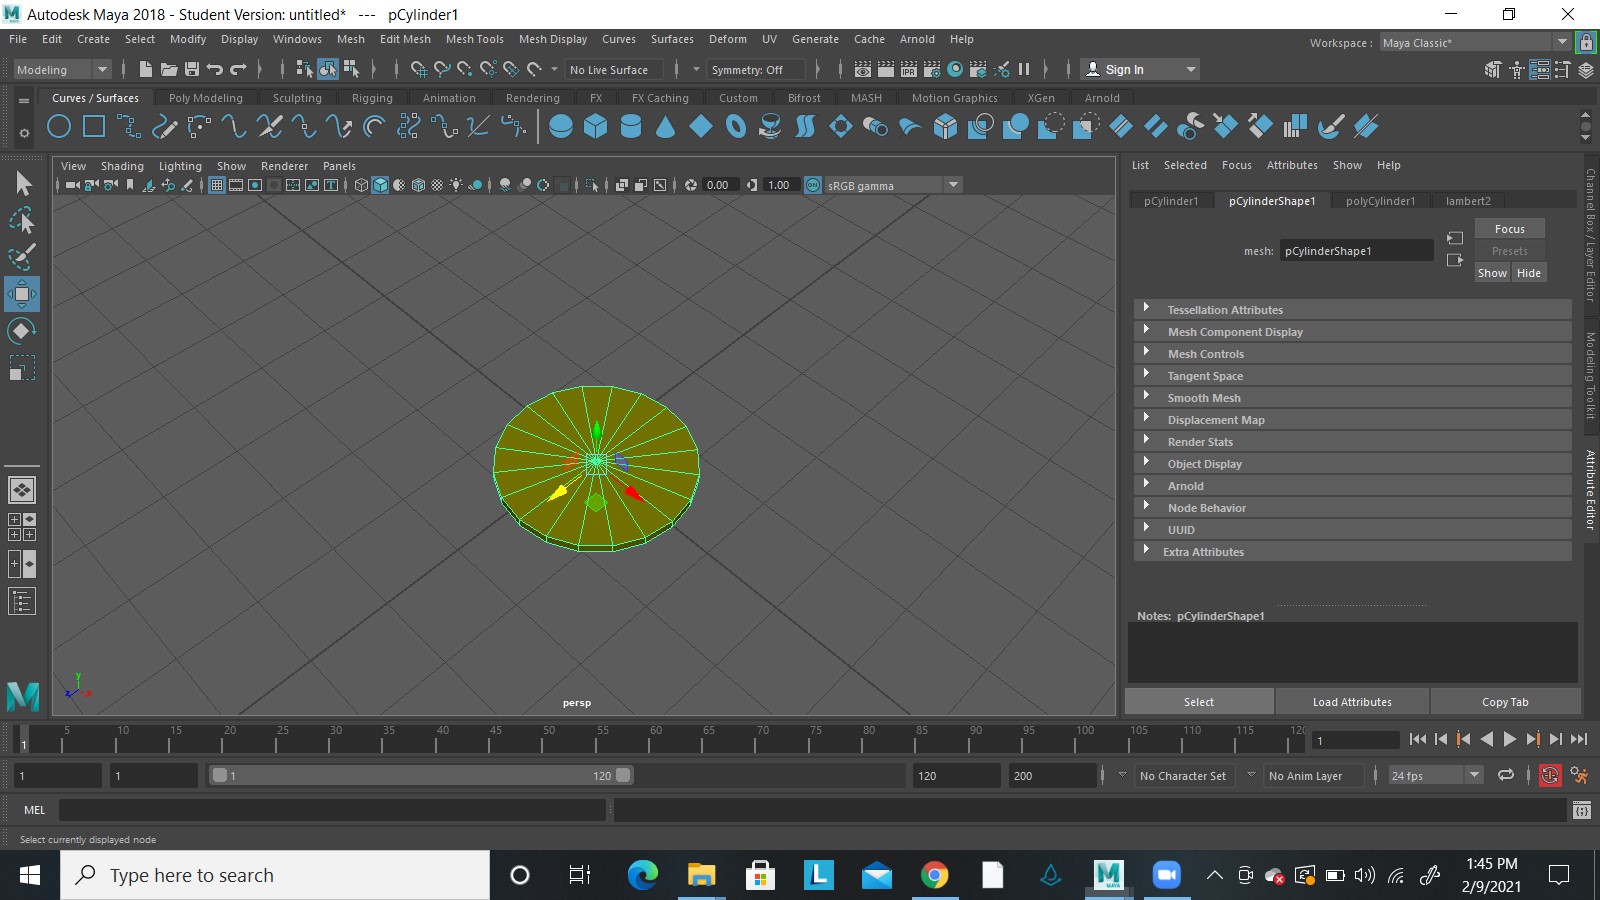Create a NURBS cube from shelf

pos(596,126)
